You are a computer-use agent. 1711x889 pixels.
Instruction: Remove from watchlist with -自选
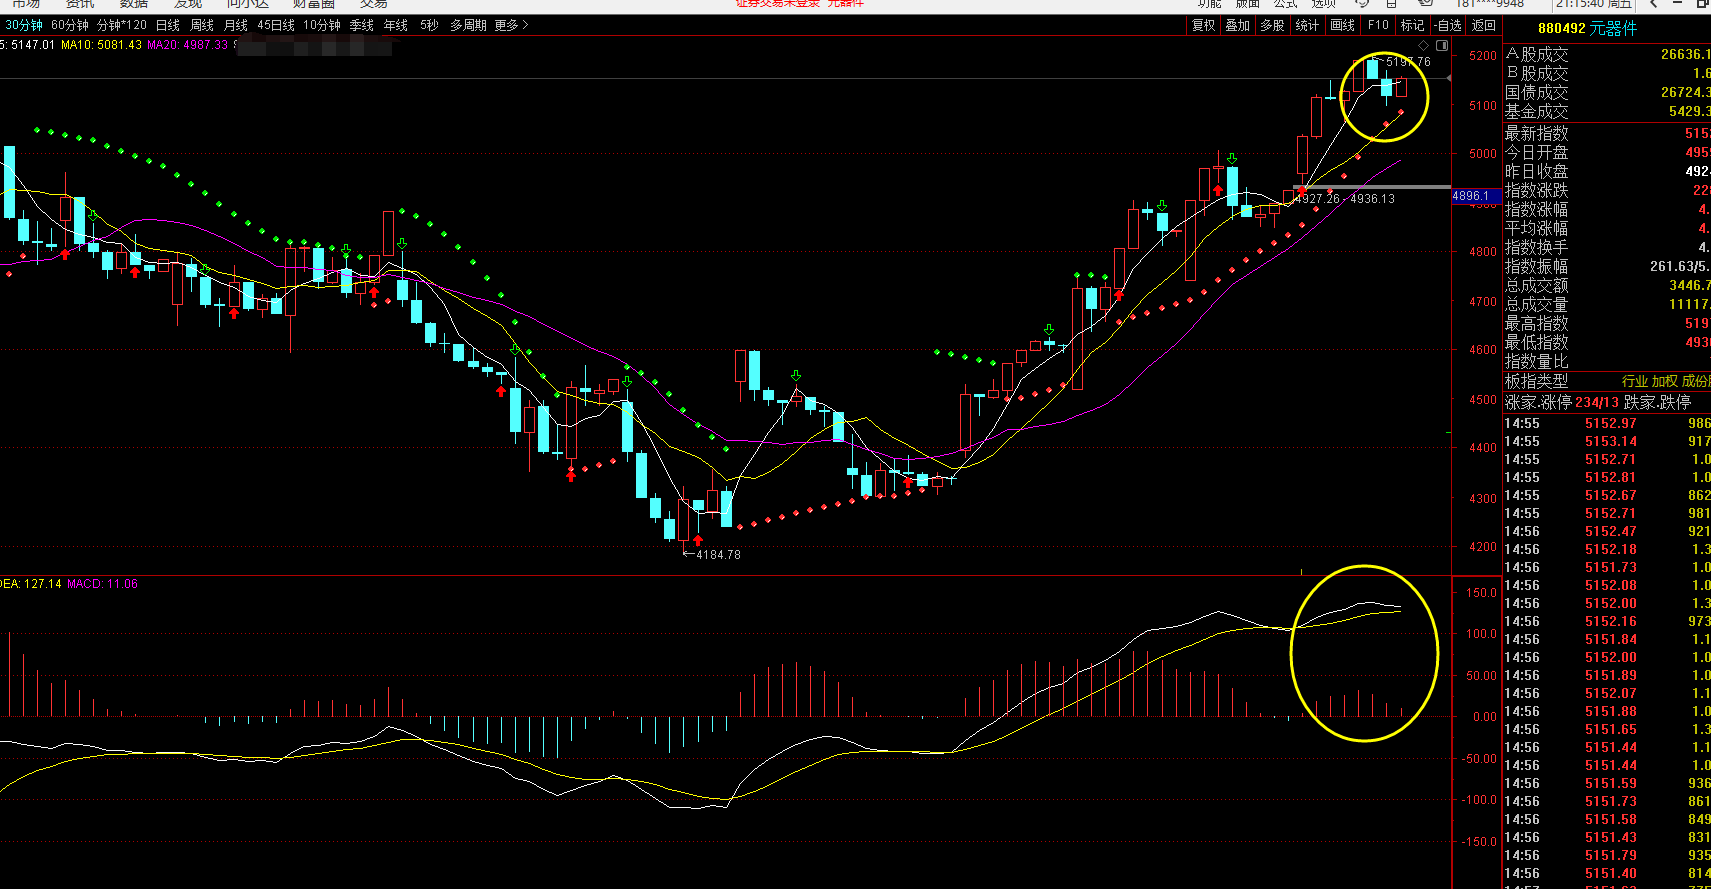(1448, 25)
